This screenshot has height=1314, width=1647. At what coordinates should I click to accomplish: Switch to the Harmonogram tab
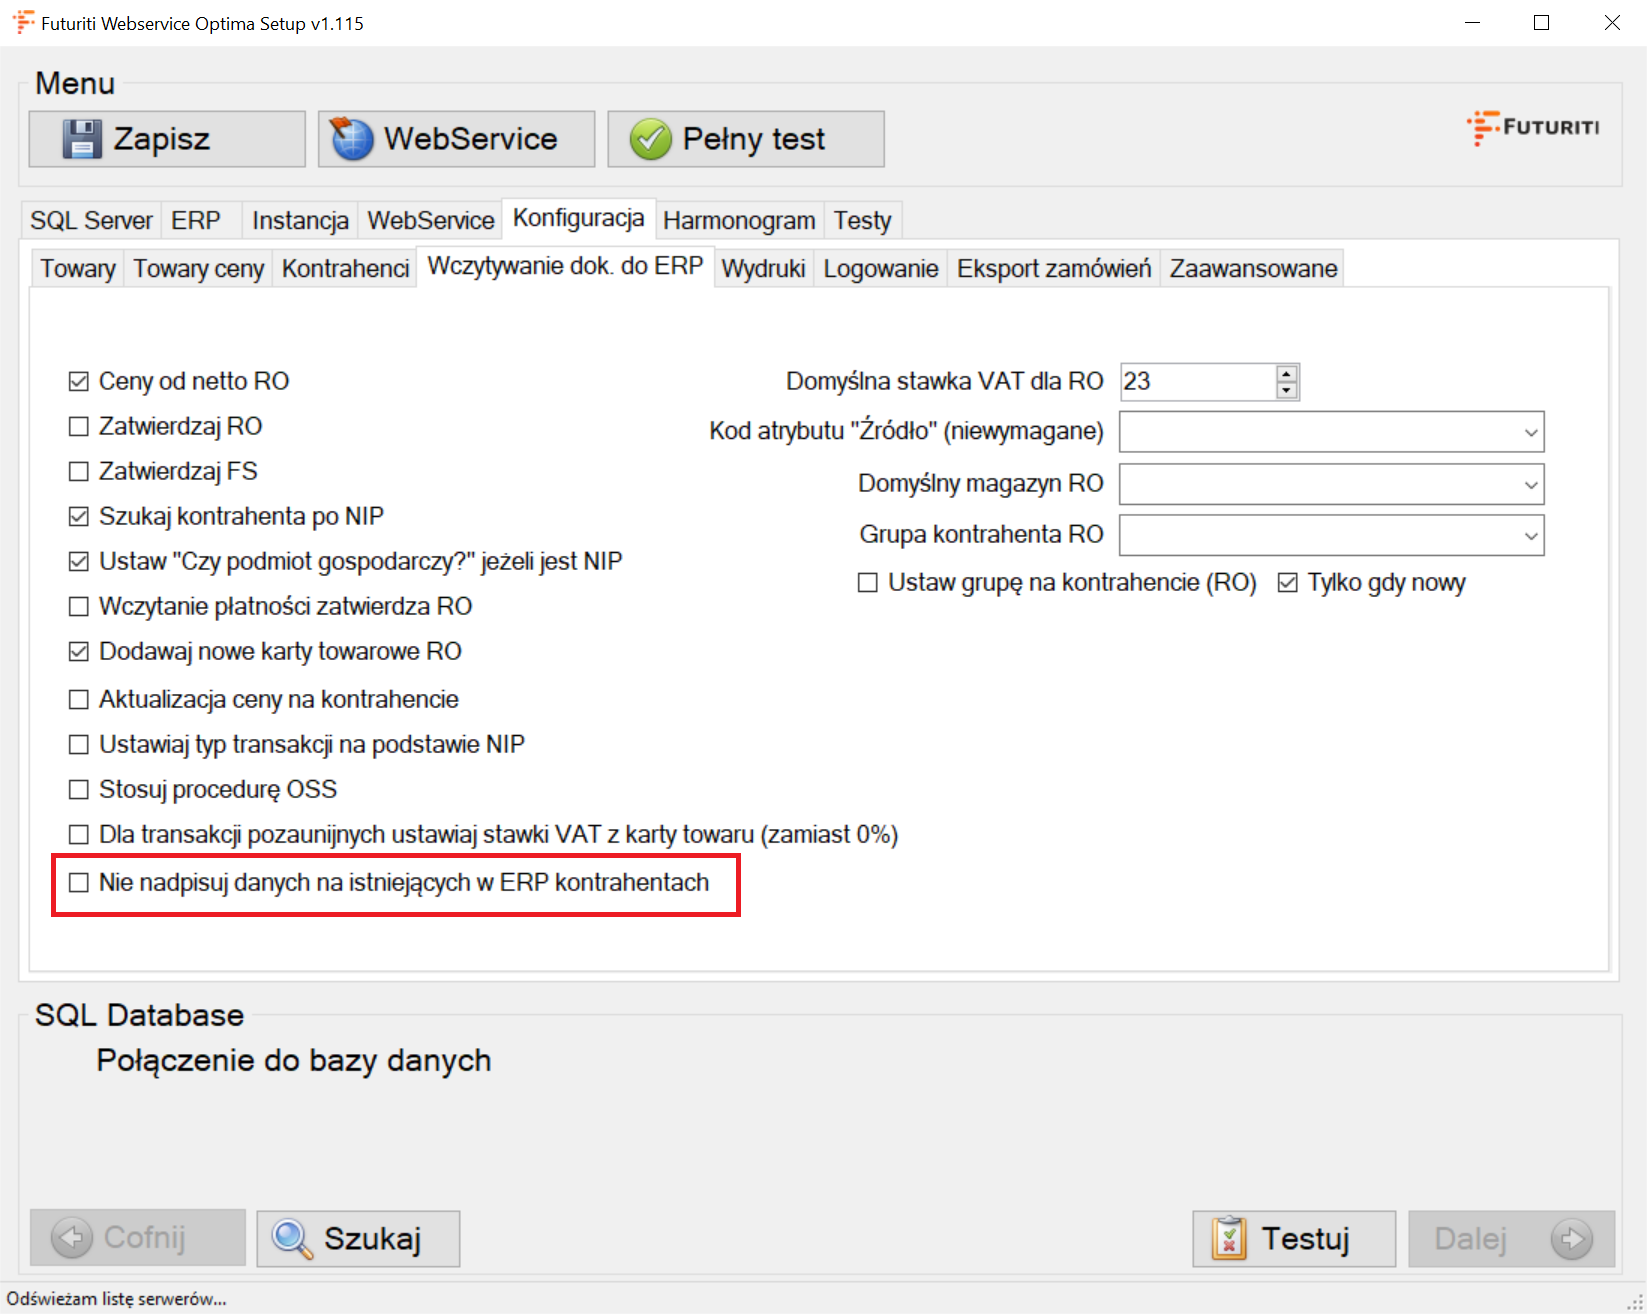click(738, 221)
